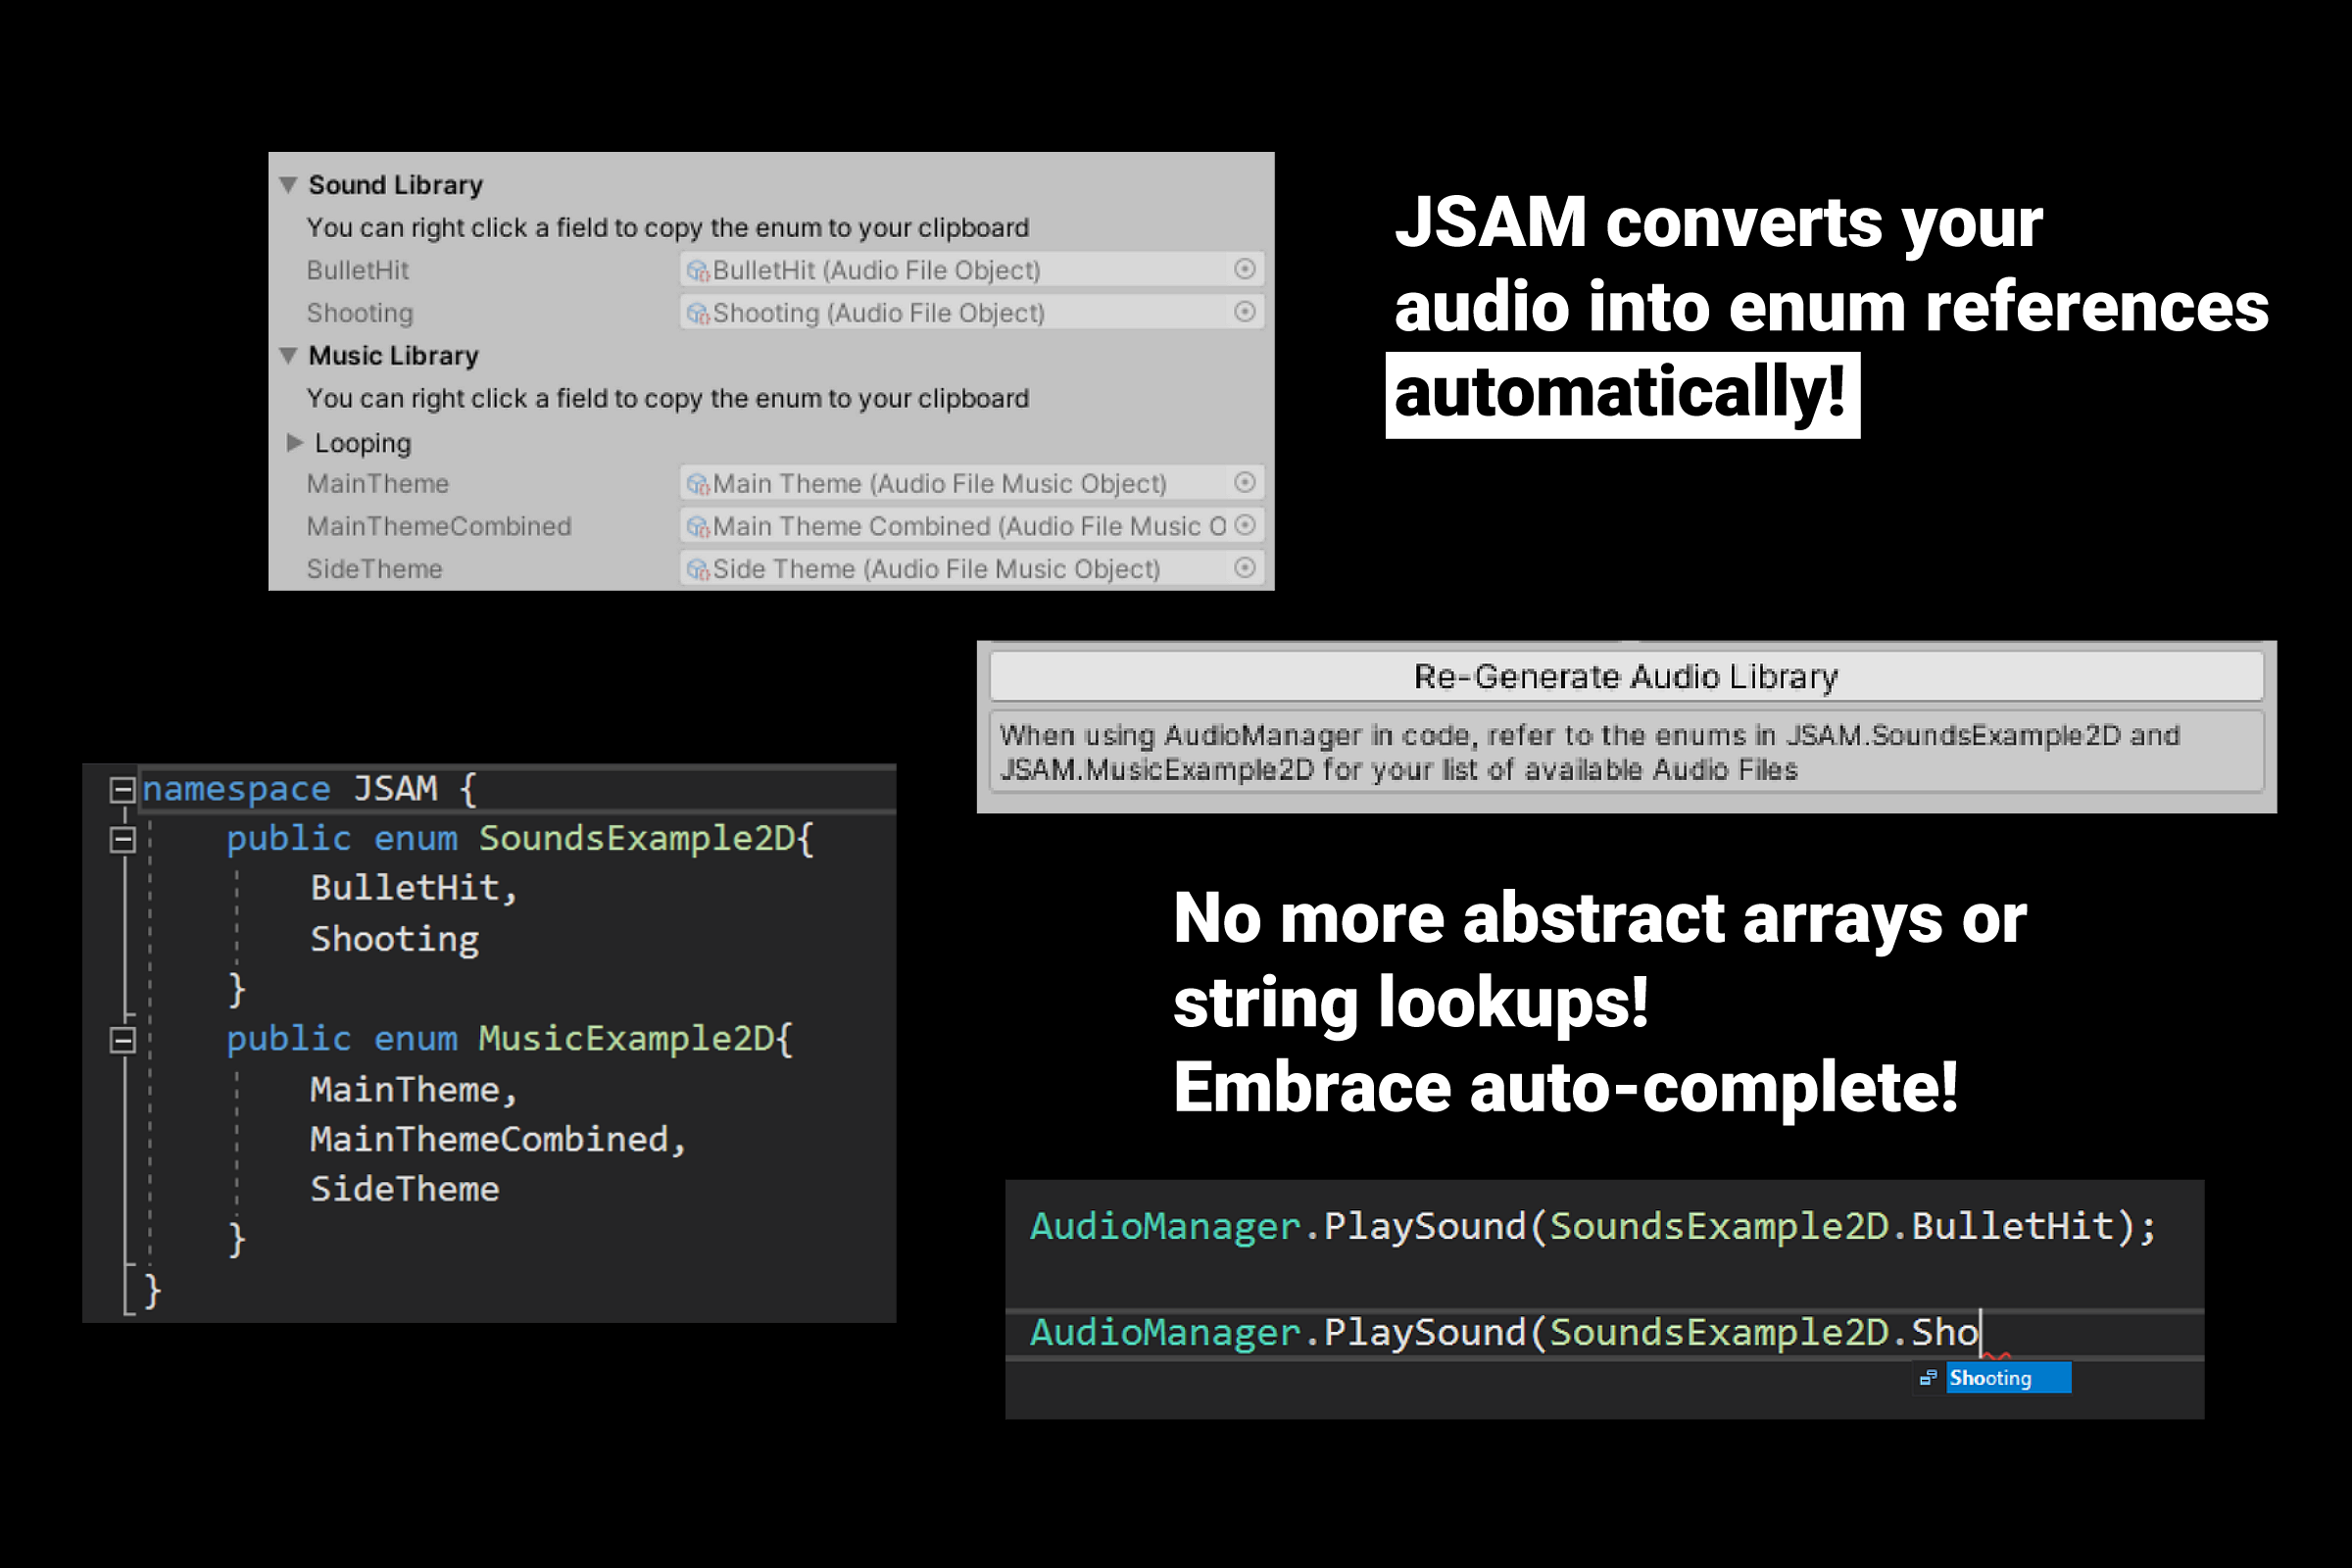Click the BulletHit field label
The image size is (2352, 1568).
click(x=358, y=271)
